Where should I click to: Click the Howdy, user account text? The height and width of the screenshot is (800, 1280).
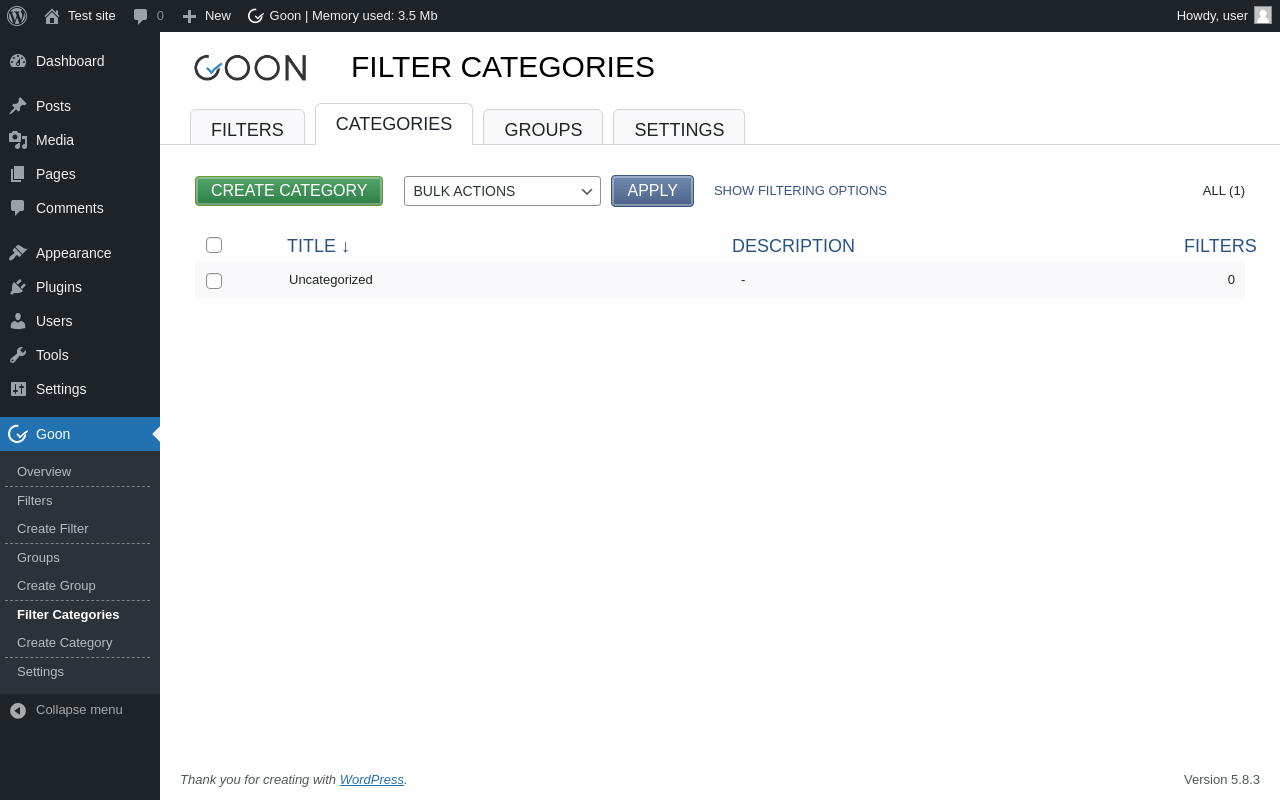(1212, 16)
